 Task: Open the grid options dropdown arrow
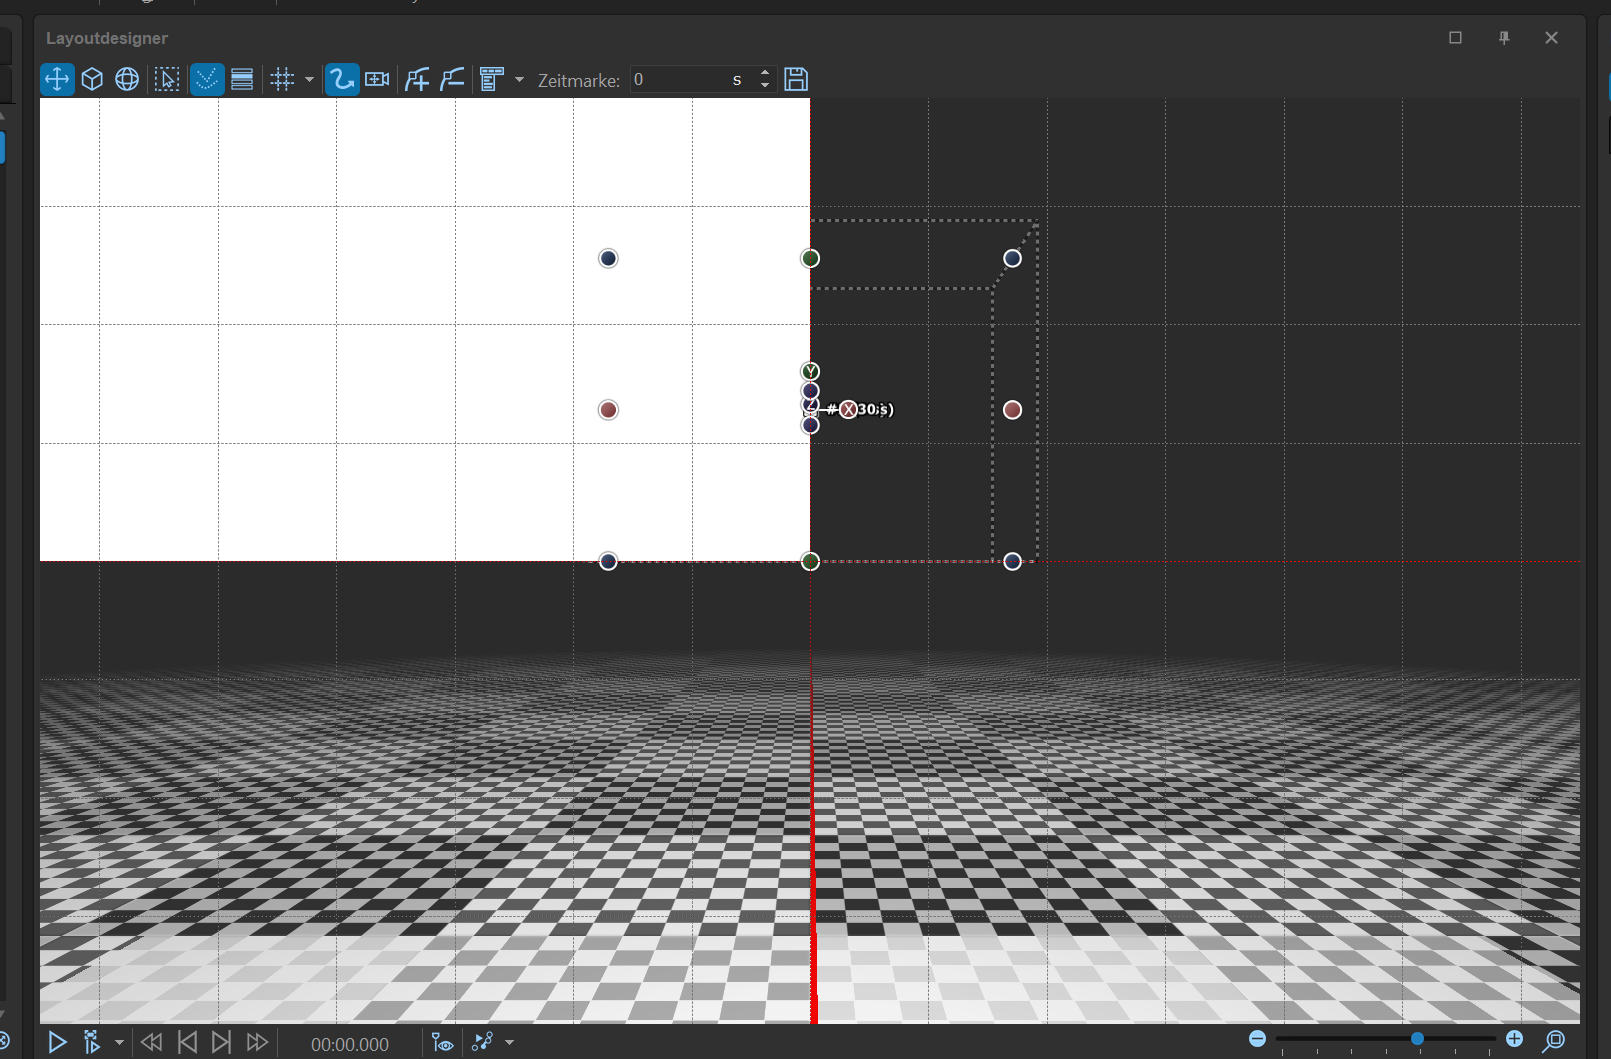(x=309, y=79)
